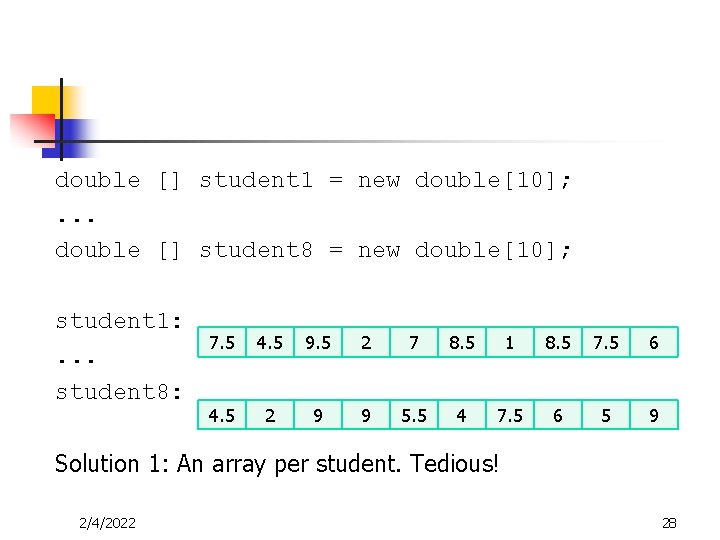Click the 5.5 cell in the student8 array

coord(413,415)
